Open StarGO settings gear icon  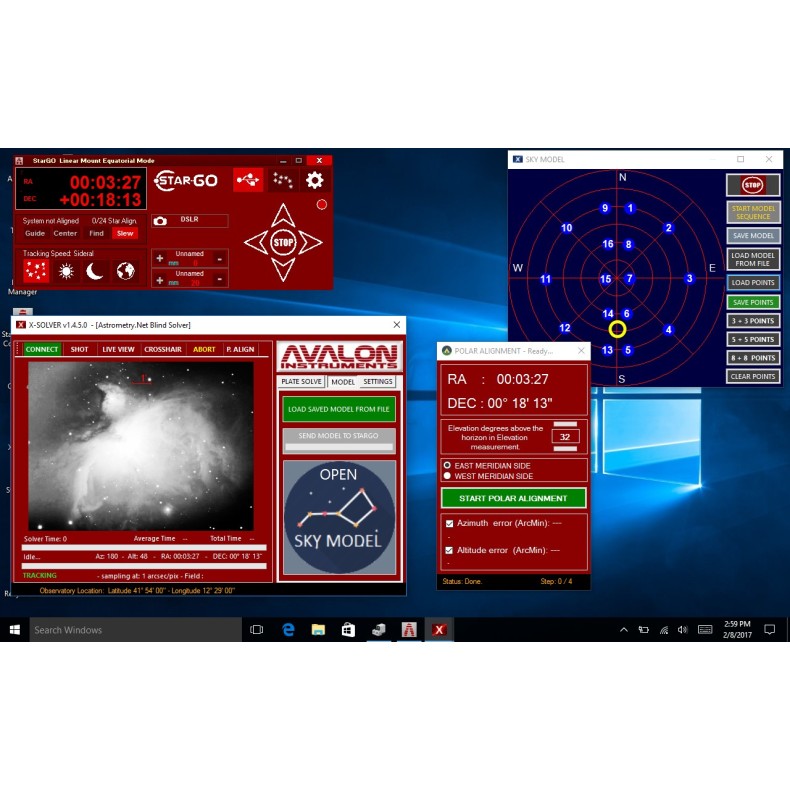(314, 180)
